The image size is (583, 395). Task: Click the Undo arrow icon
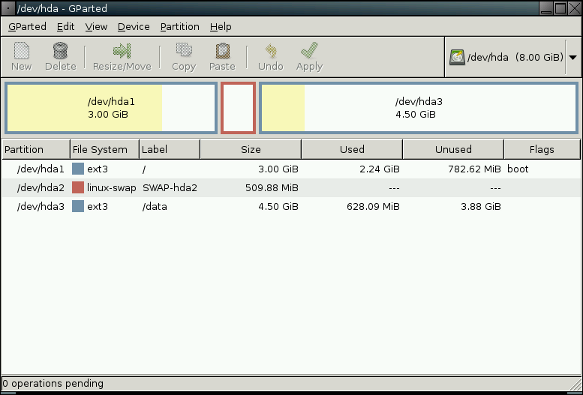tap(271, 51)
